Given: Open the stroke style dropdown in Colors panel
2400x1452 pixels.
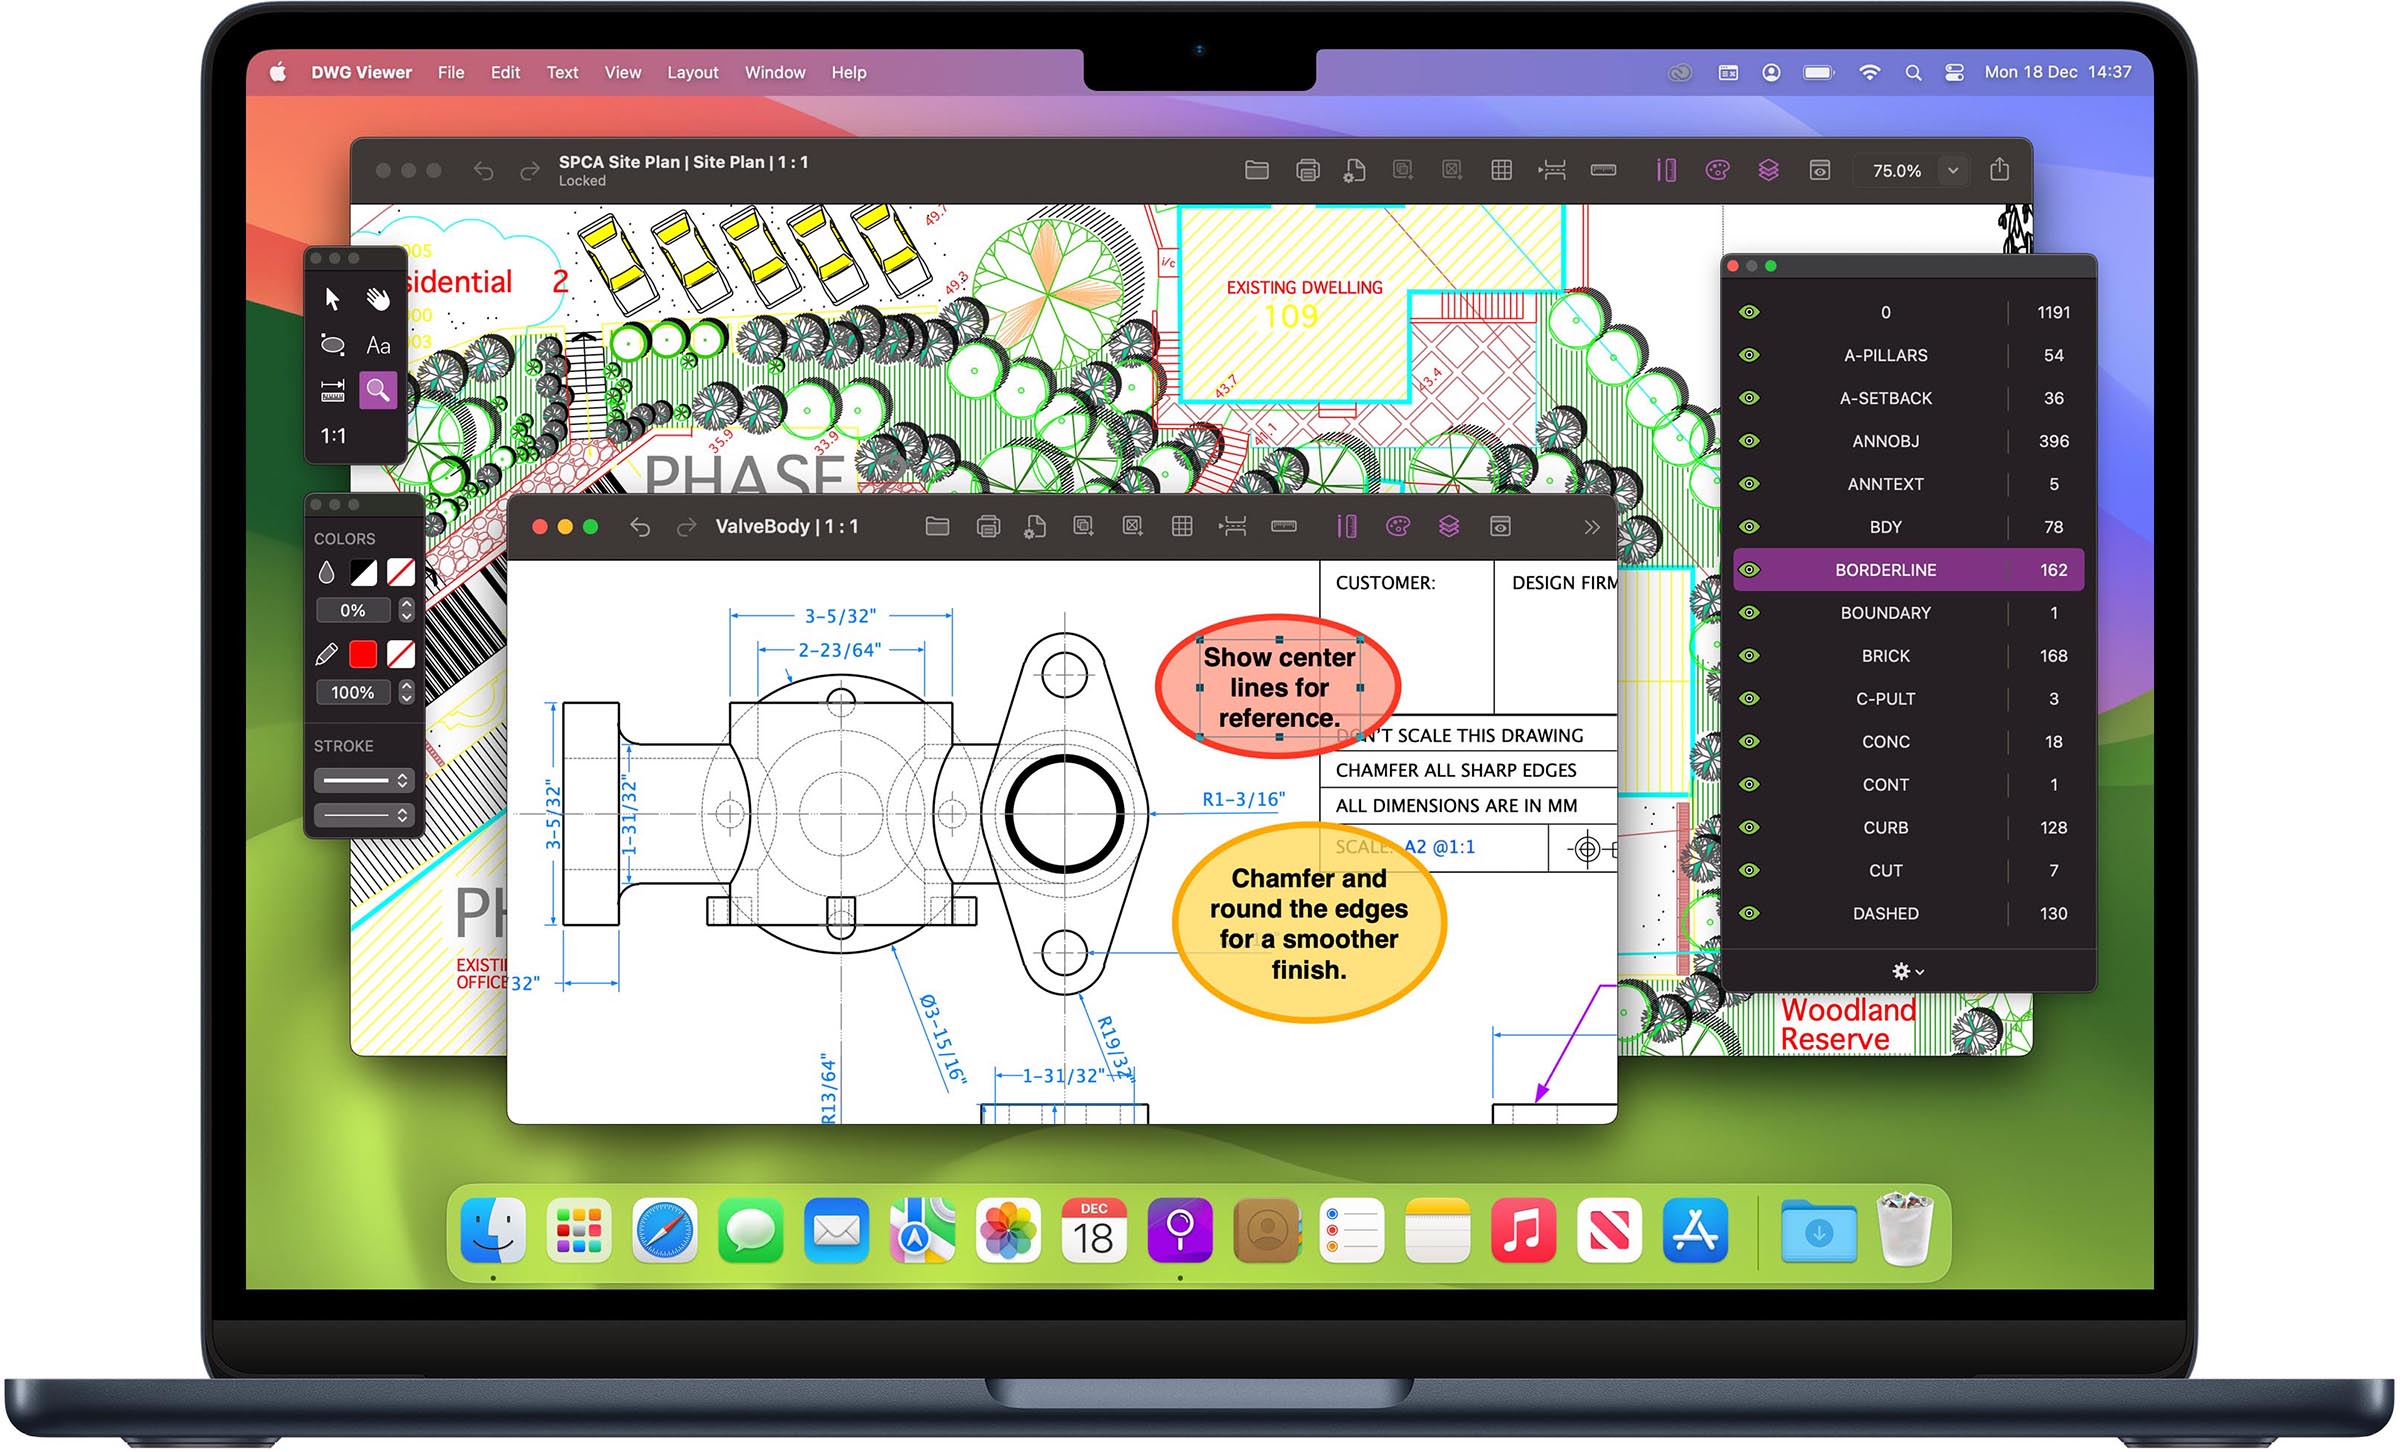Looking at the screenshot, I should pyautogui.click(x=363, y=780).
